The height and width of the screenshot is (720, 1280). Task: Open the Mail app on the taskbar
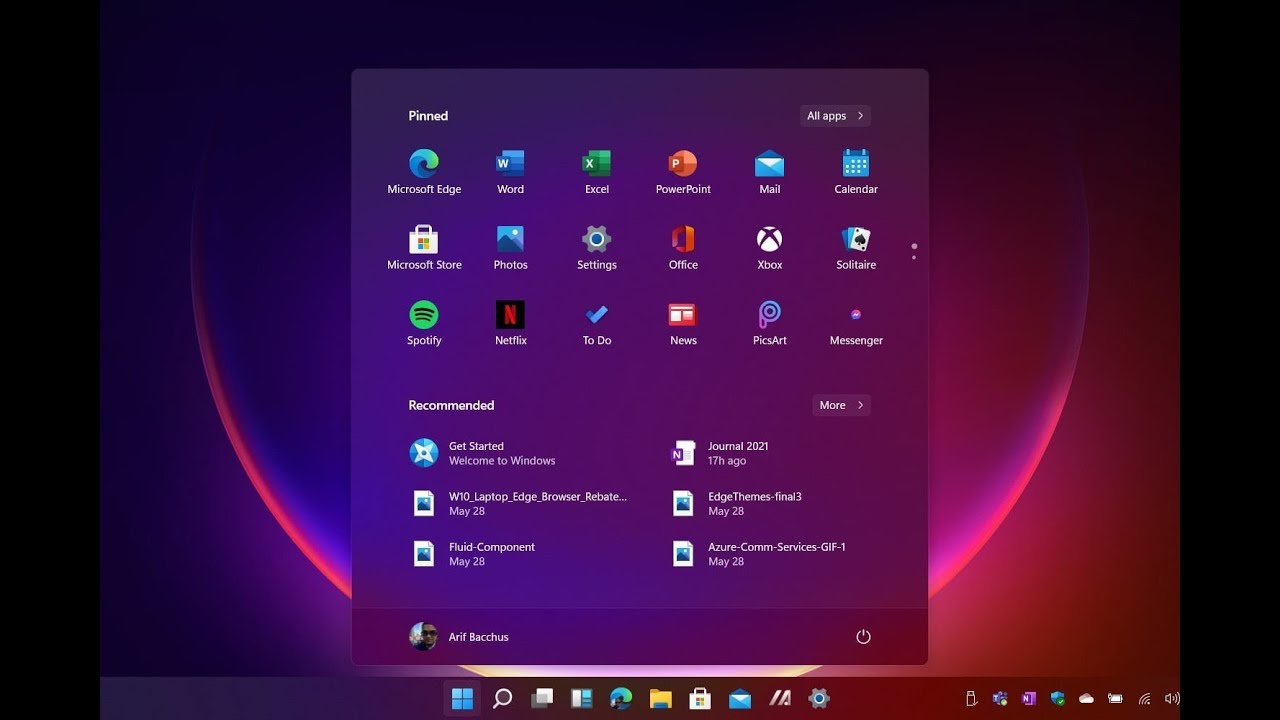pos(740,698)
